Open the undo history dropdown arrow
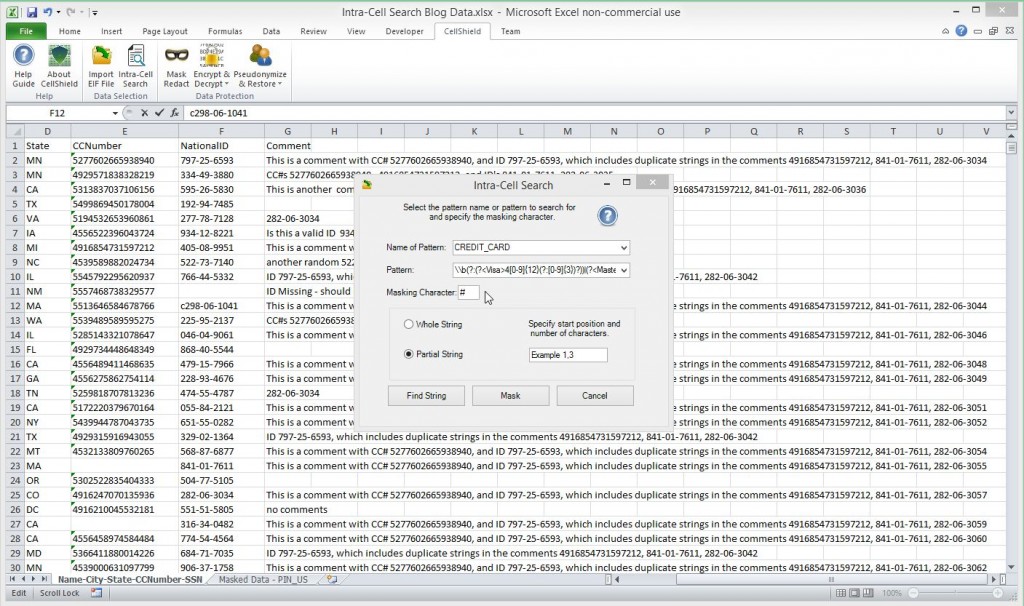1024x606 pixels. point(58,12)
